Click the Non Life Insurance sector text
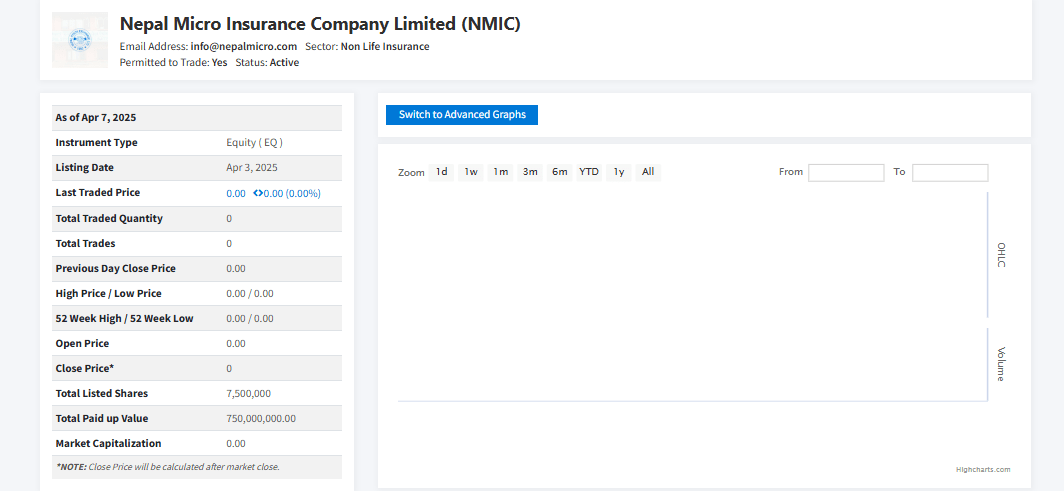This screenshot has height=491, width=1064. 385,47
